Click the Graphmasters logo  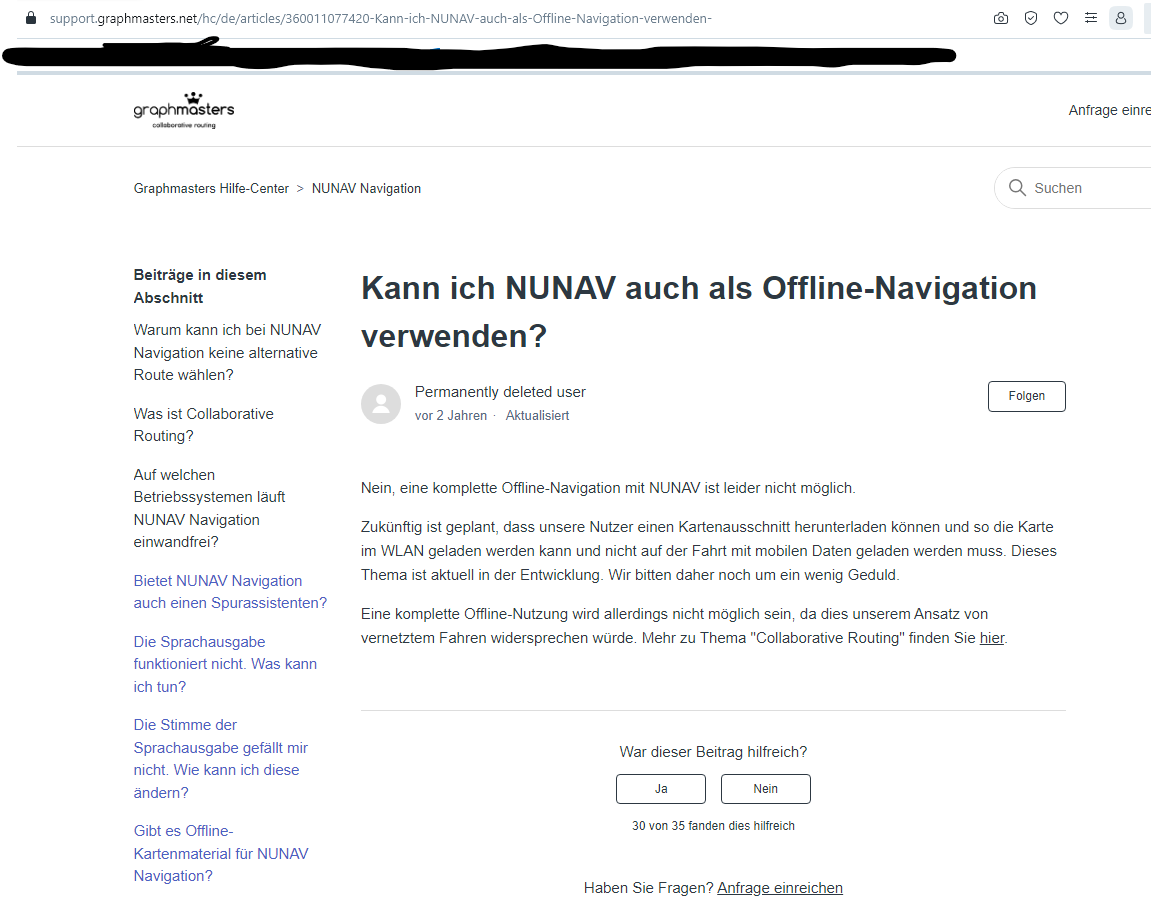tap(184, 110)
